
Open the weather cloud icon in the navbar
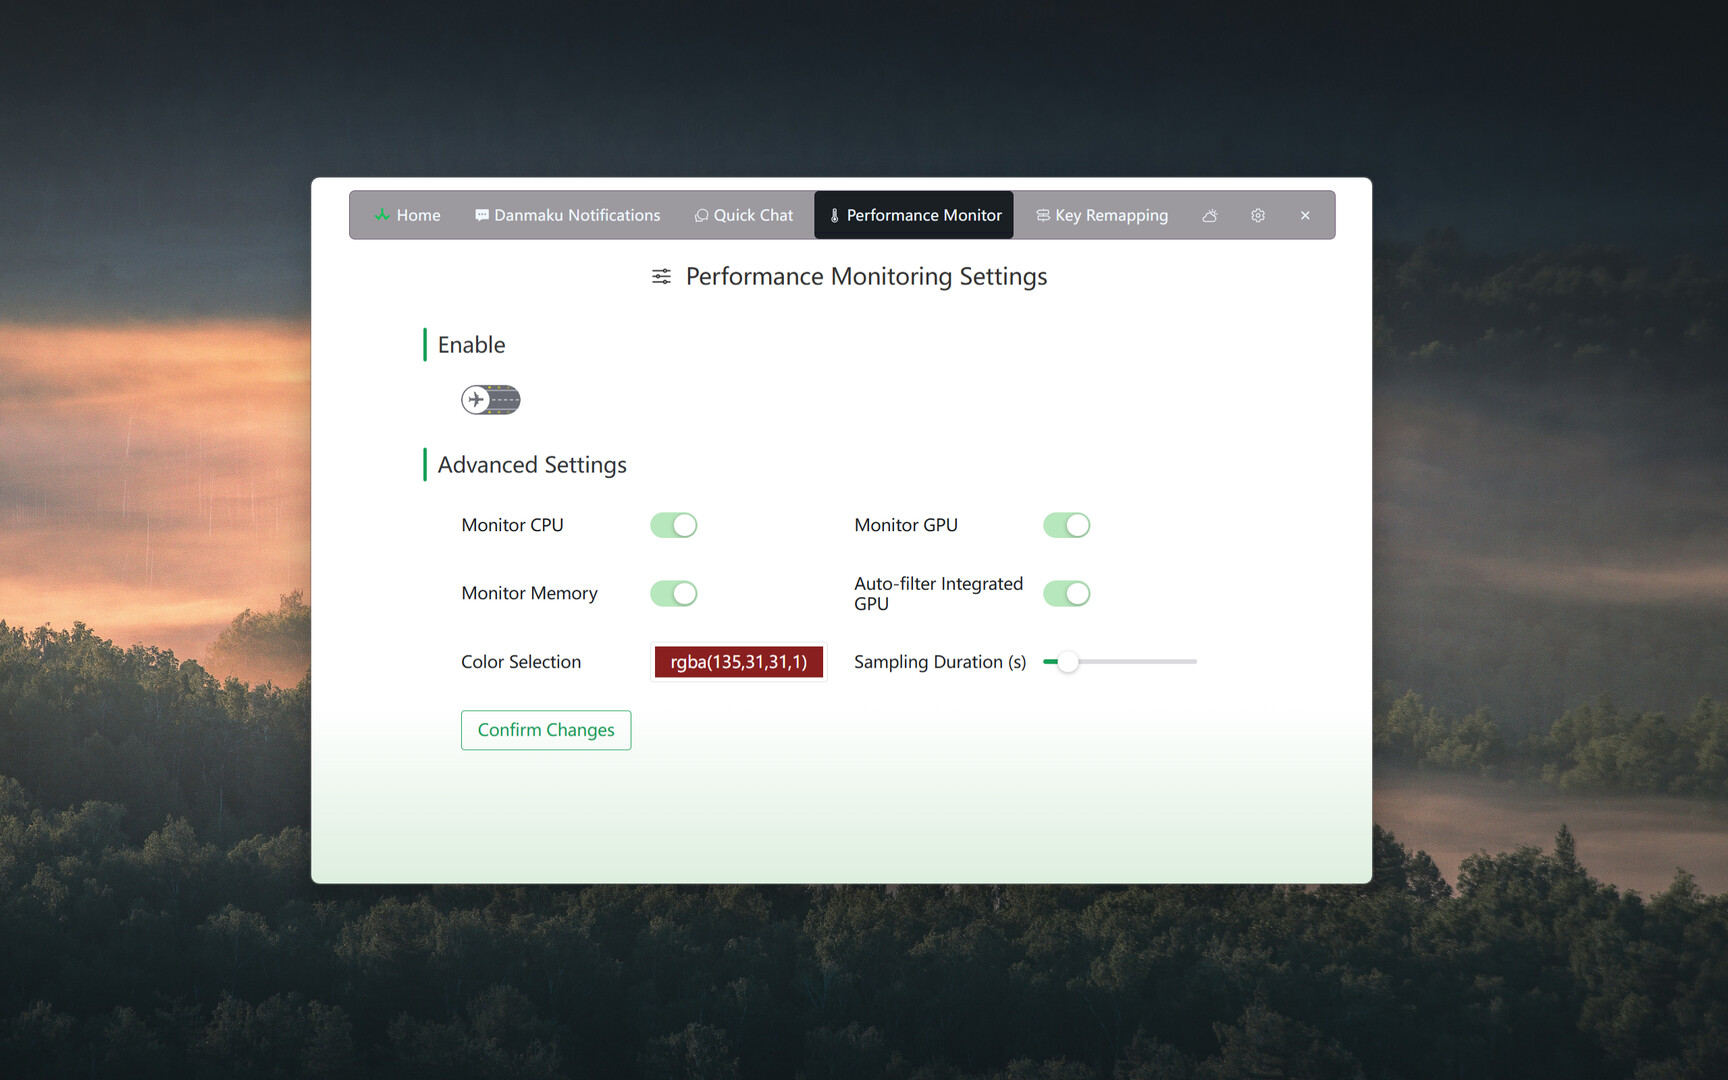1209,215
